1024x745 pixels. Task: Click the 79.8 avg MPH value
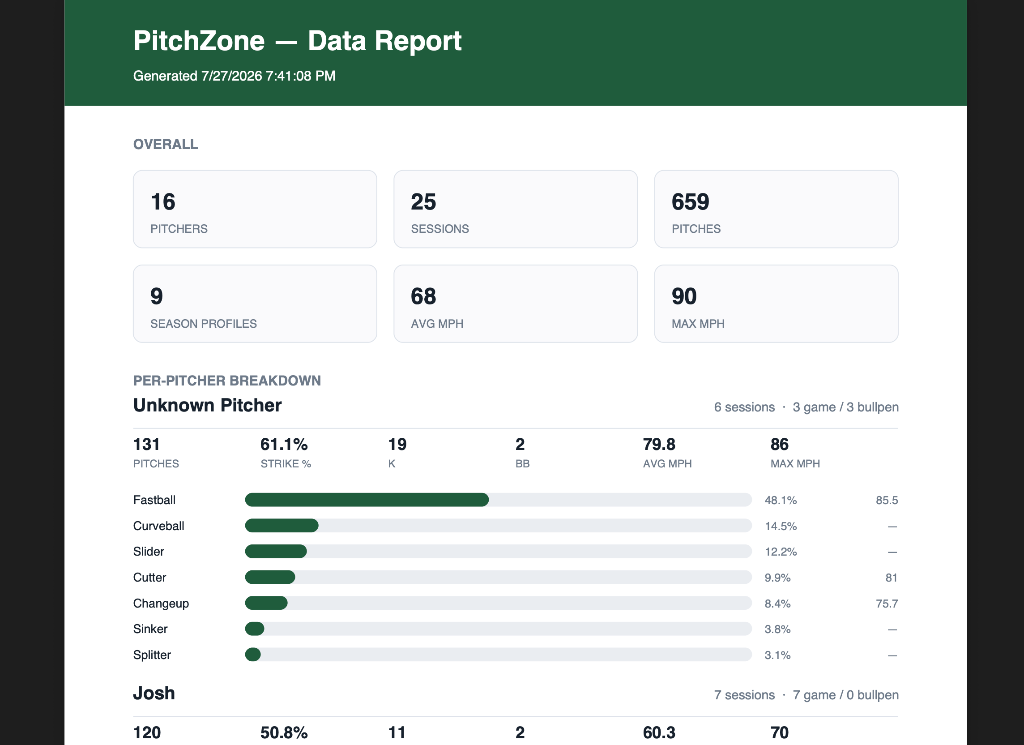click(x=659, y=444)
